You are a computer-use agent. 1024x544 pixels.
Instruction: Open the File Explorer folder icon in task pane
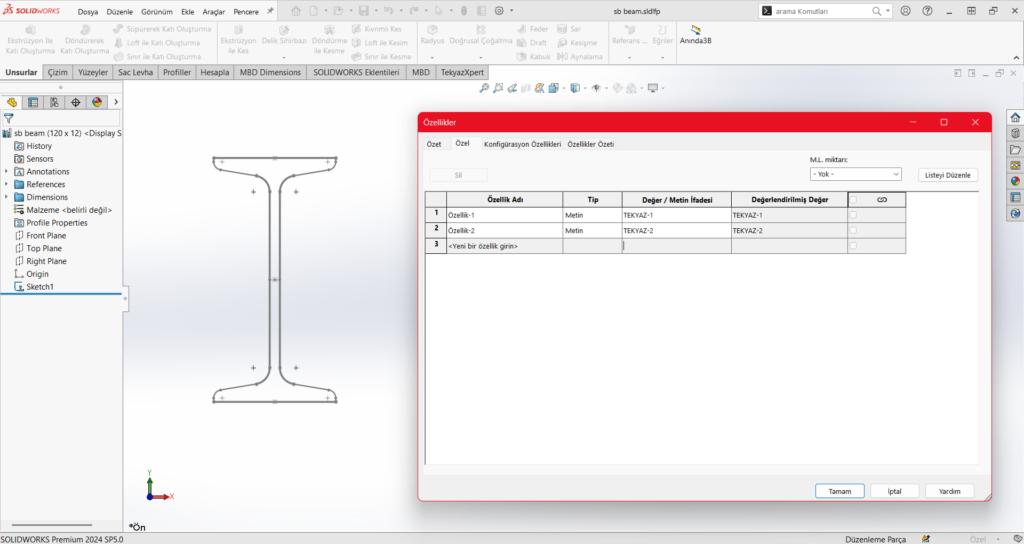(1015, 150)
